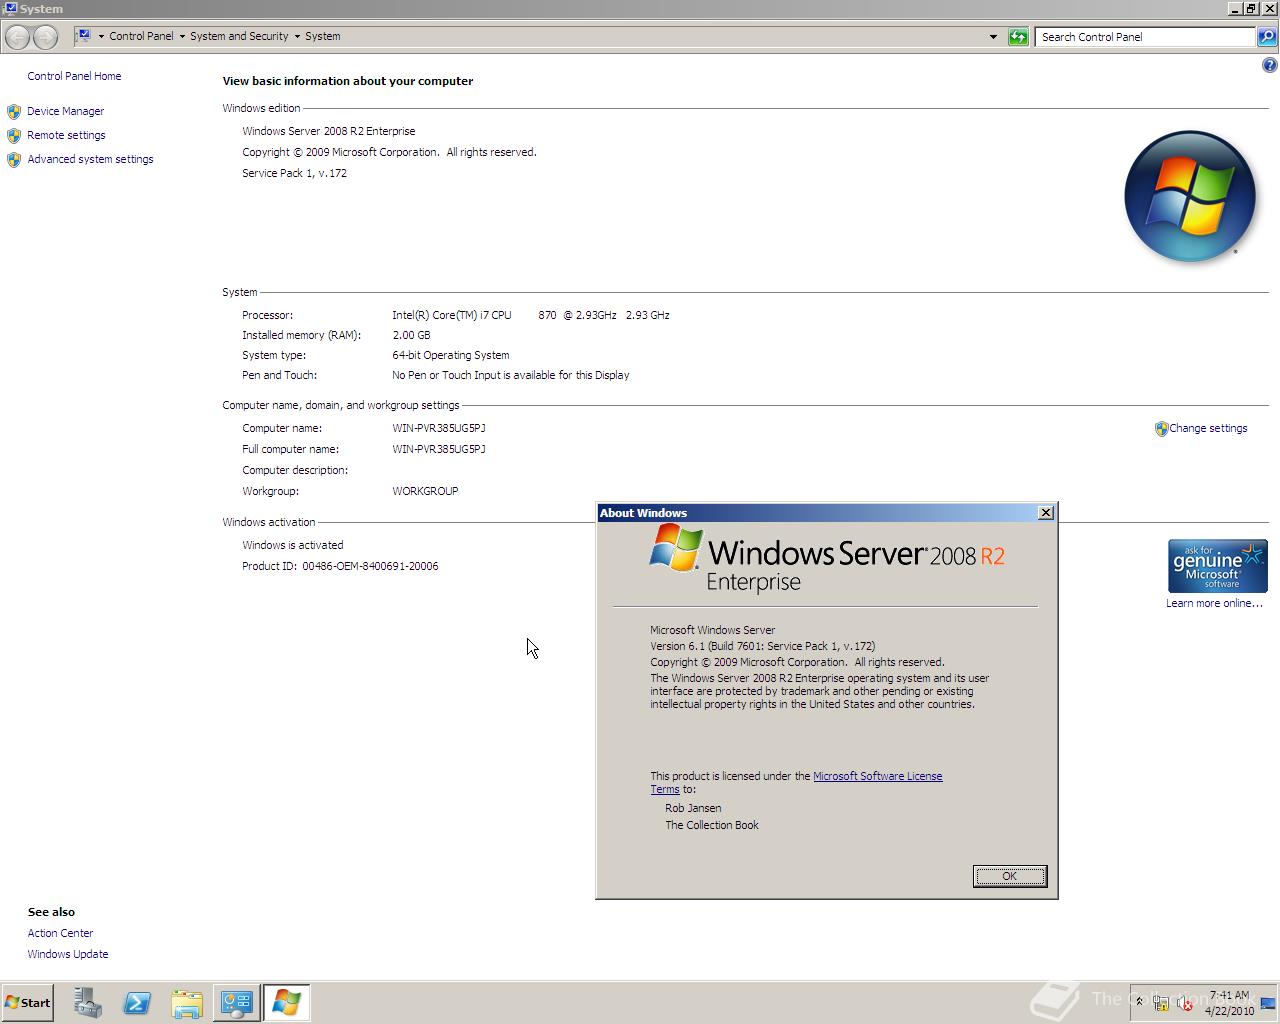Click the WORKGROUP value text
1280x1024 pixels.
point(425,491)
